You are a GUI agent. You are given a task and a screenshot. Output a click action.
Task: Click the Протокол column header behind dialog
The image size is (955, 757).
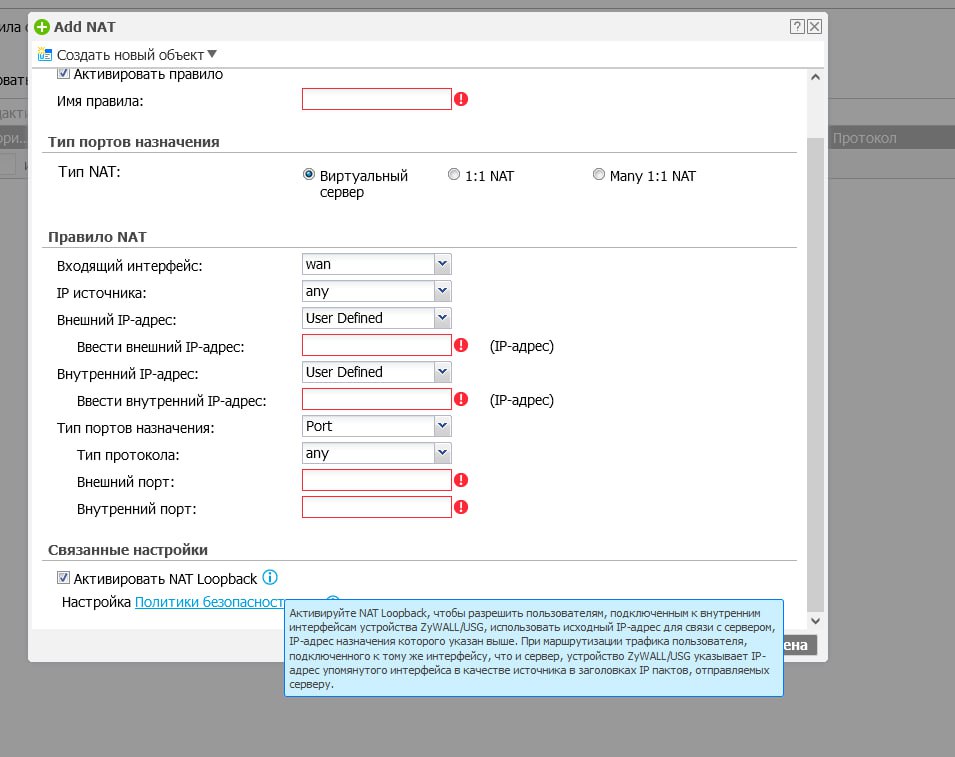point(864,138)
